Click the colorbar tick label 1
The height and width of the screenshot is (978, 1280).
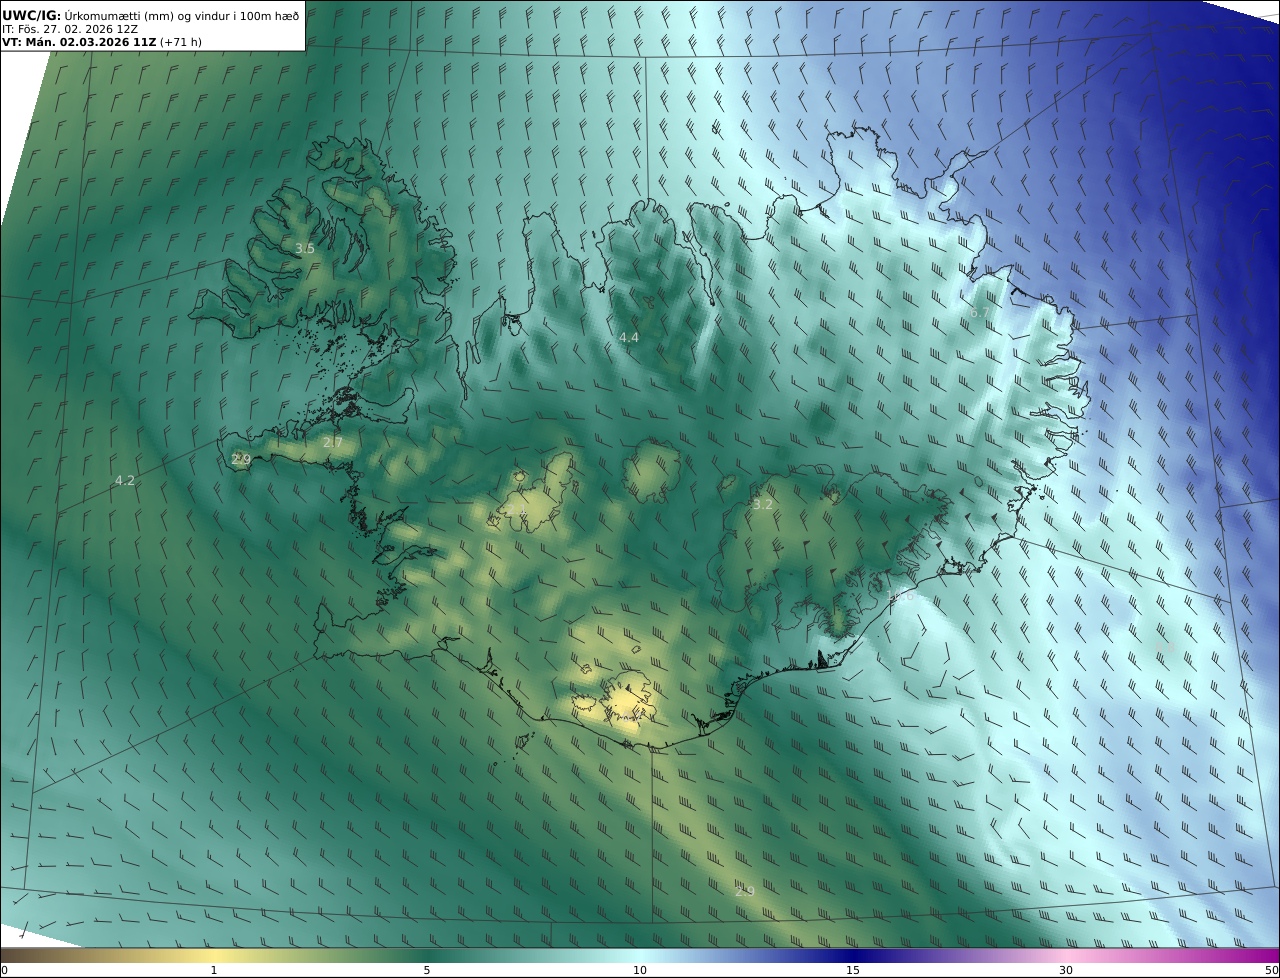[213, 970]
